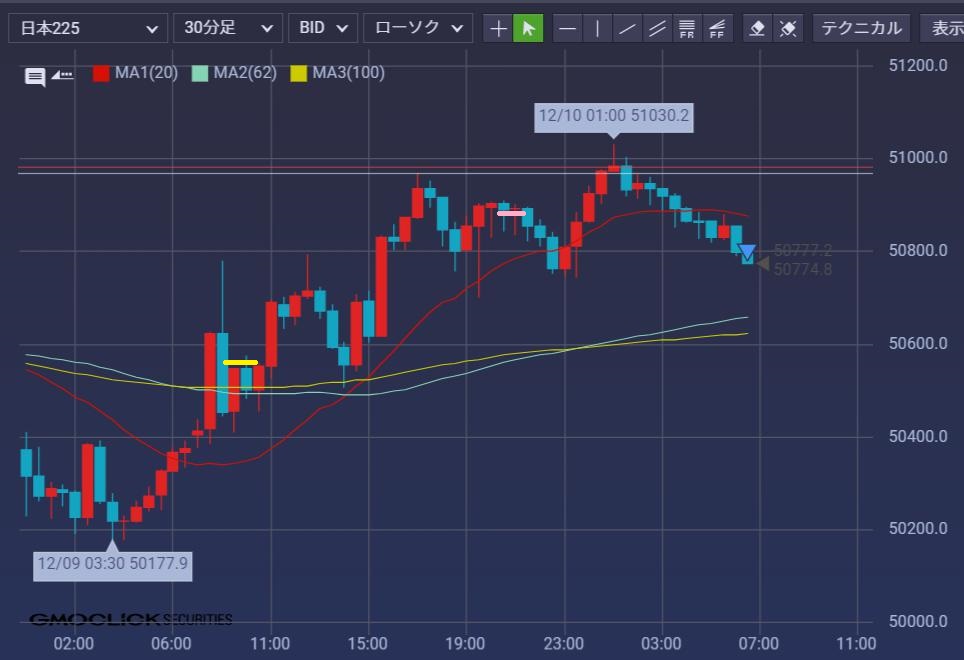Screen dimensions: 964x660
Task: Activate the arrow pointer tool
Action: pos(528,28)
